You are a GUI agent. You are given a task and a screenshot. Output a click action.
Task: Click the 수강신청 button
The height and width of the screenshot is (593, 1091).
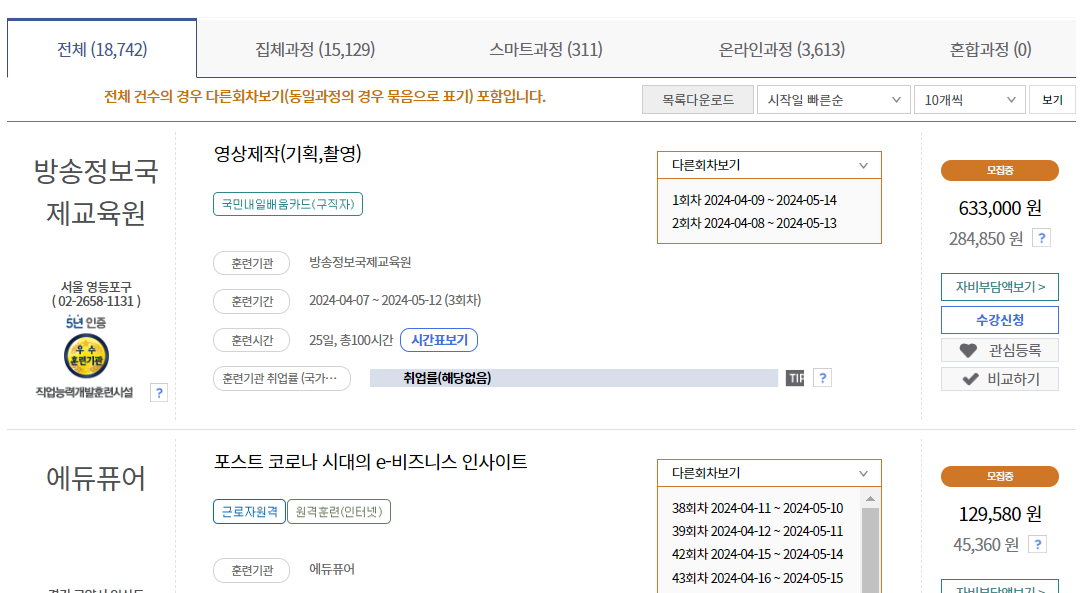(x=1000, y=320)
